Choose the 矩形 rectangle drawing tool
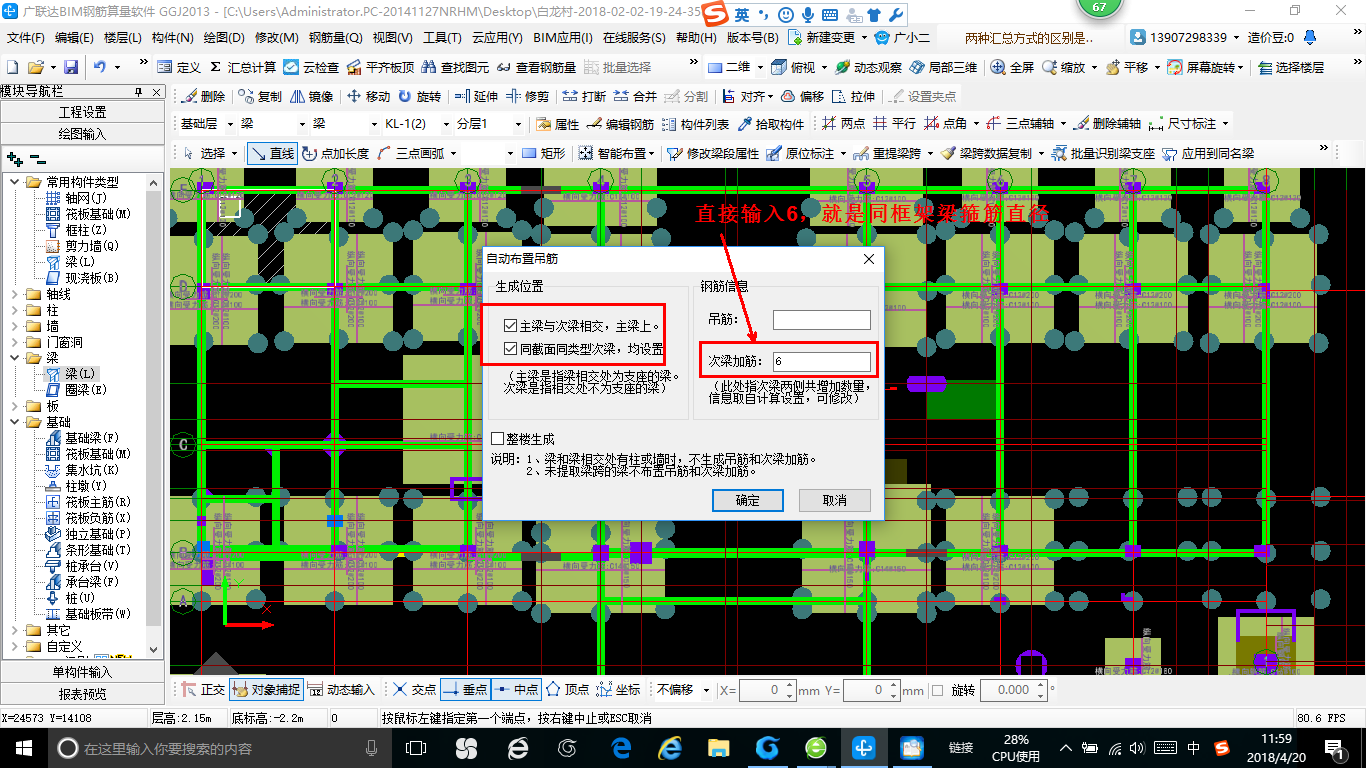 (x=544, y=153)
